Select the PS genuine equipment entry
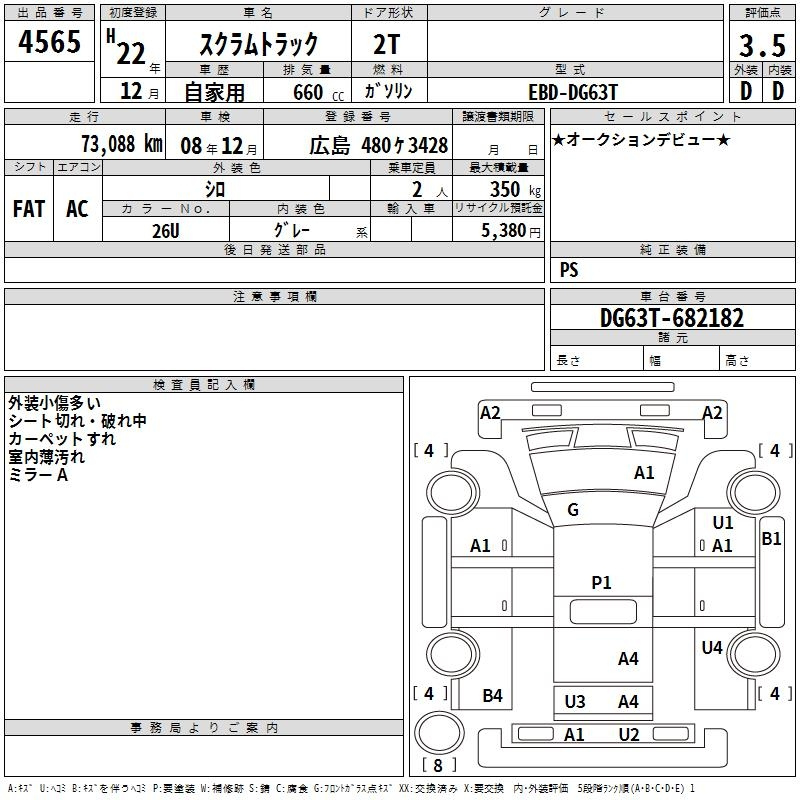Viewport: 800px width, 800px height. point(569,270)
